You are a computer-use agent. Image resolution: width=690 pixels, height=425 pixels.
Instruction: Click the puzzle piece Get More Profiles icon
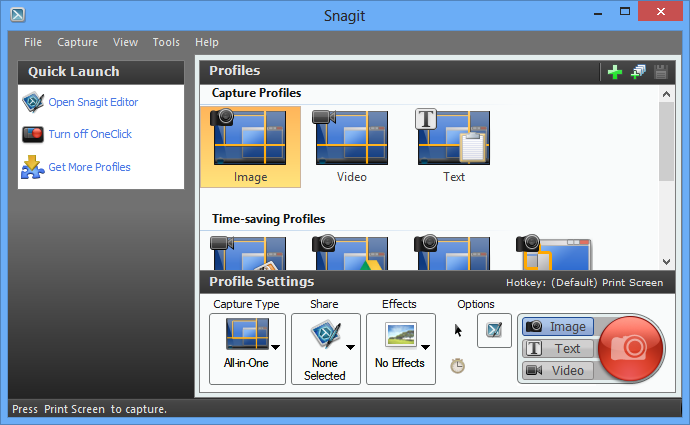[33, 167]
